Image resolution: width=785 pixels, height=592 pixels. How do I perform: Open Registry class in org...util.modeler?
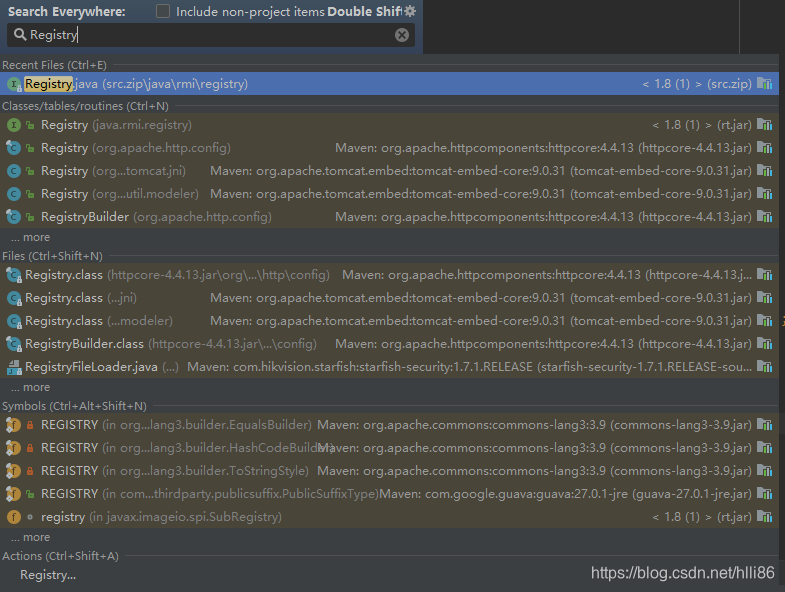(x=389, y=194)
